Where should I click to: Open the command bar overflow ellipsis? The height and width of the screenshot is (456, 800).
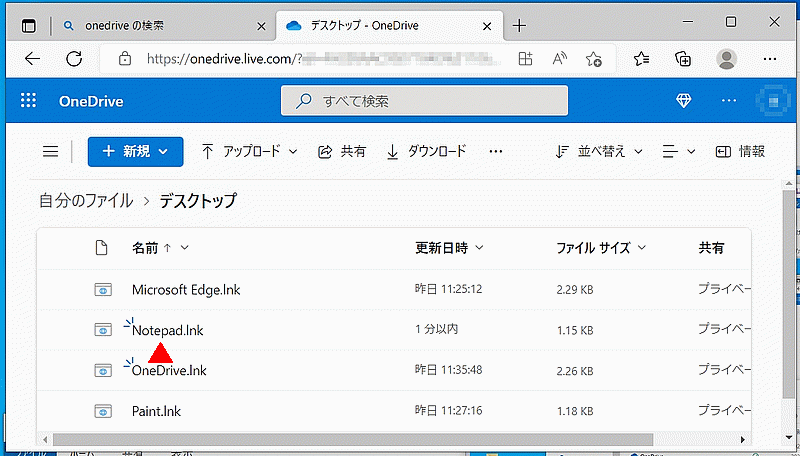click(x=495, y=151)
